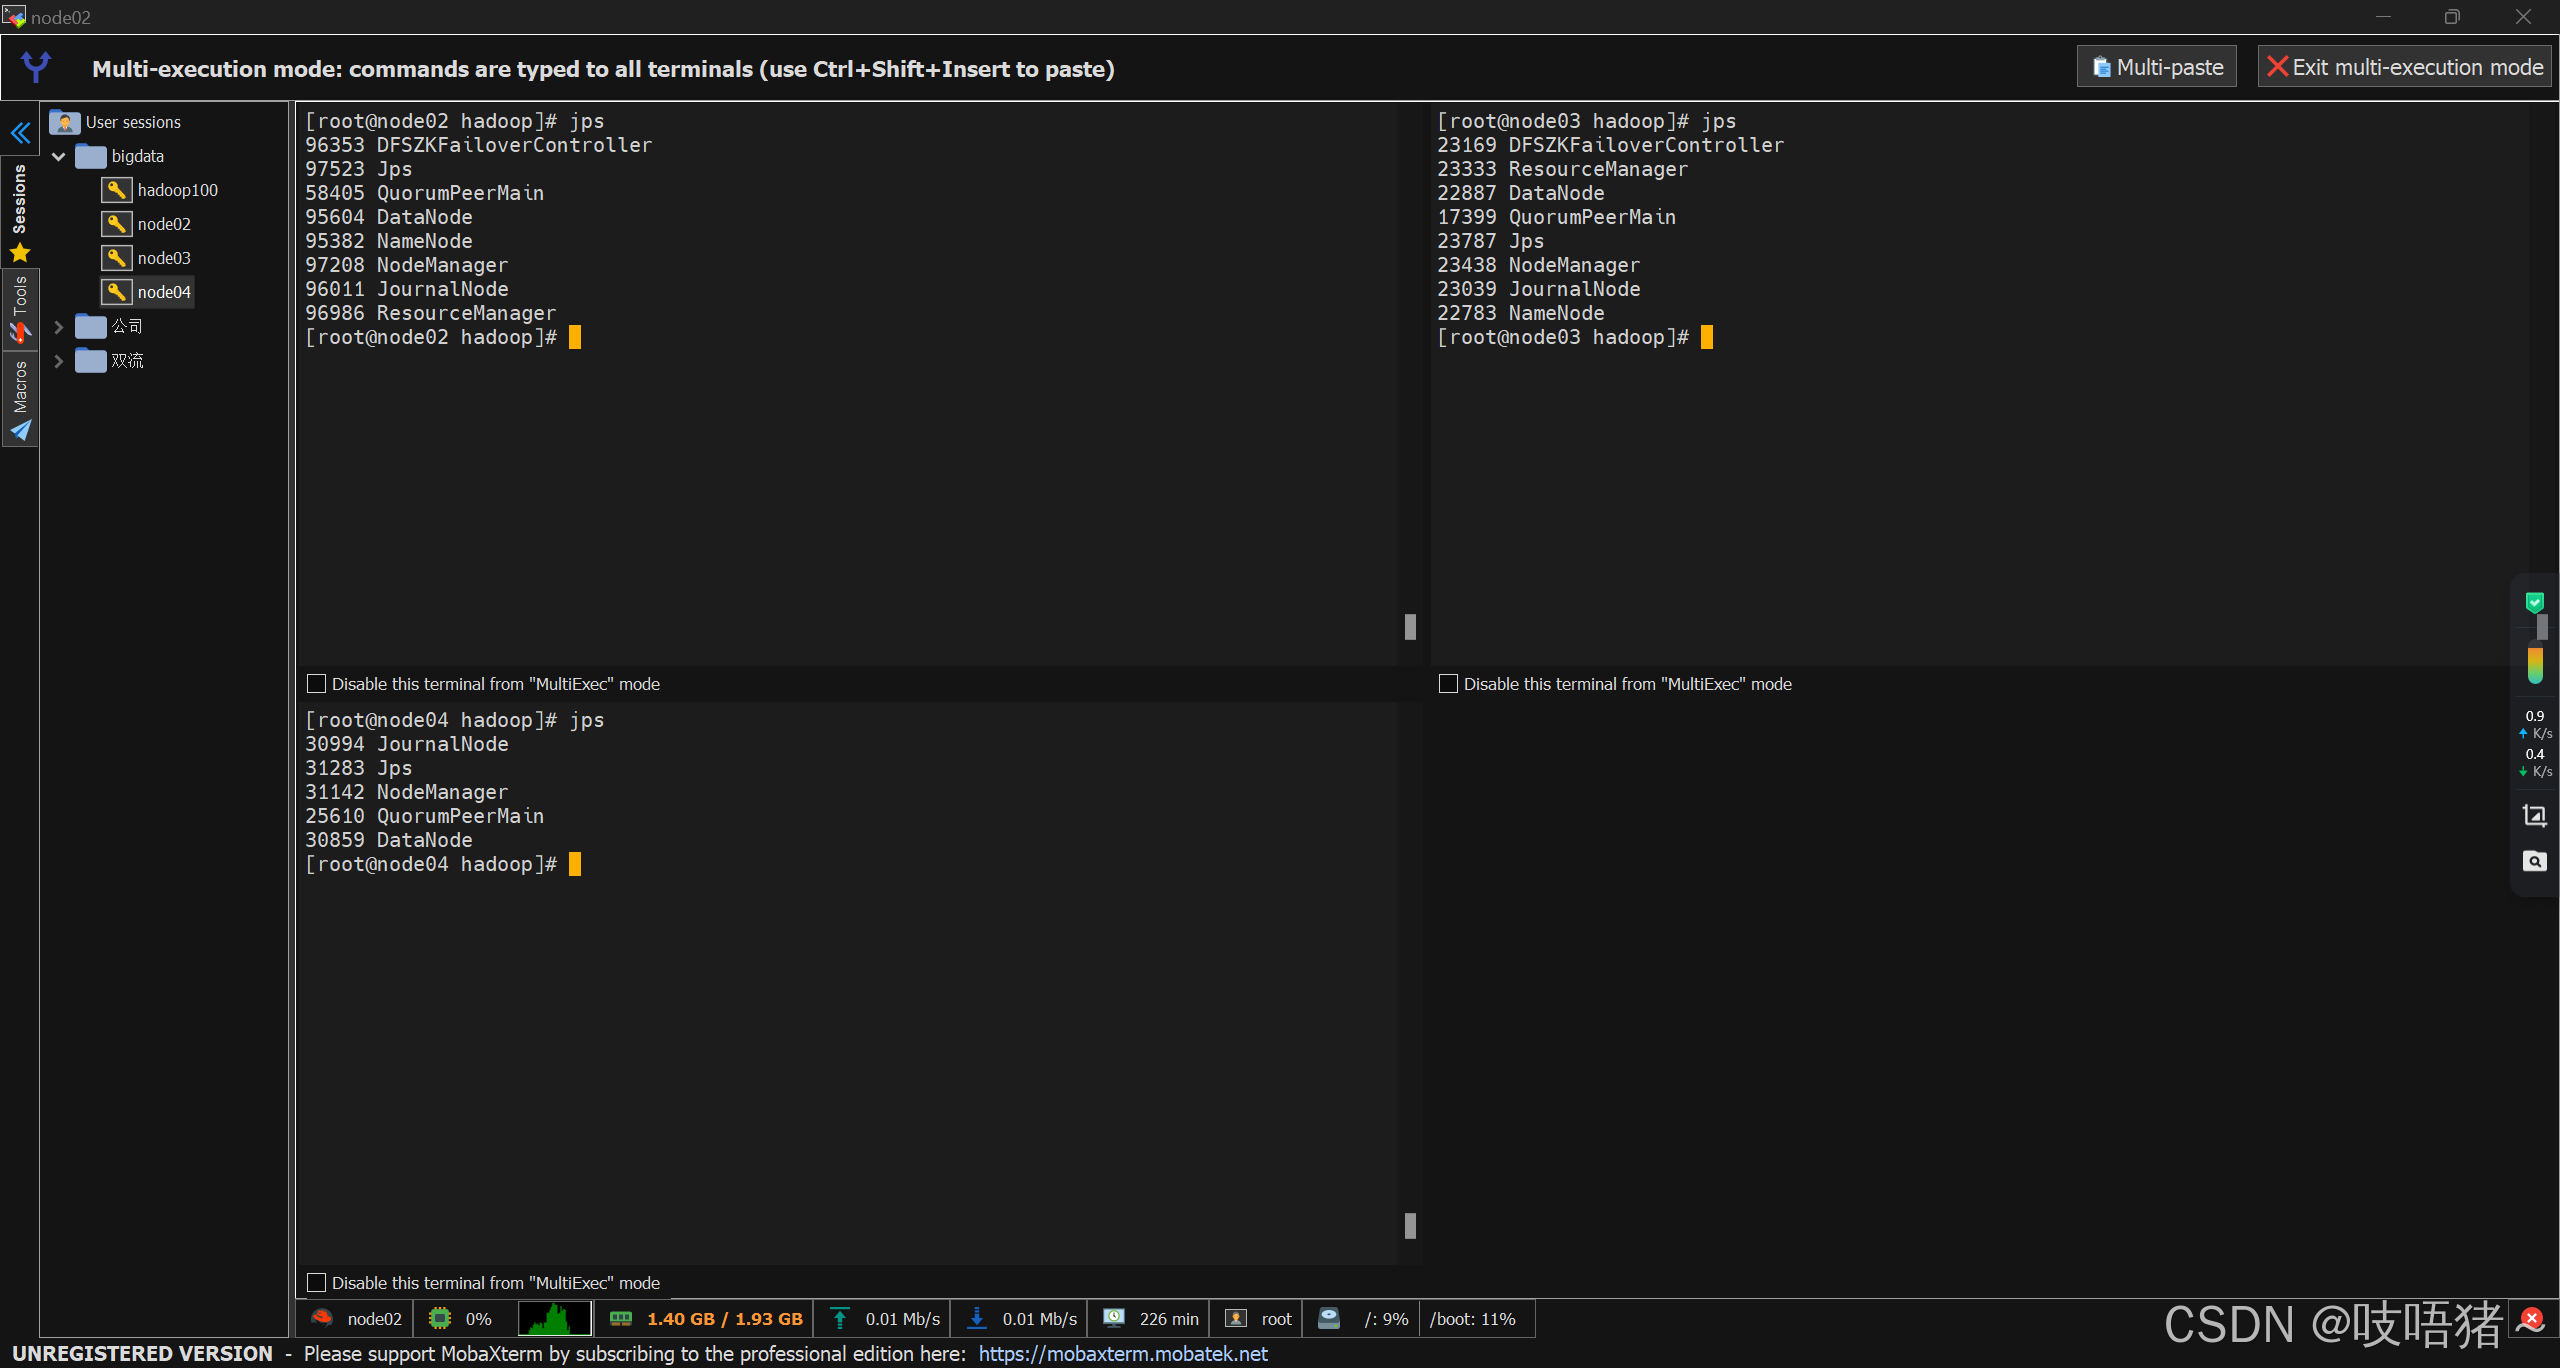Expand the 公司 folder
This screenshot has height=1368, width=2560.
coord(59,327)
